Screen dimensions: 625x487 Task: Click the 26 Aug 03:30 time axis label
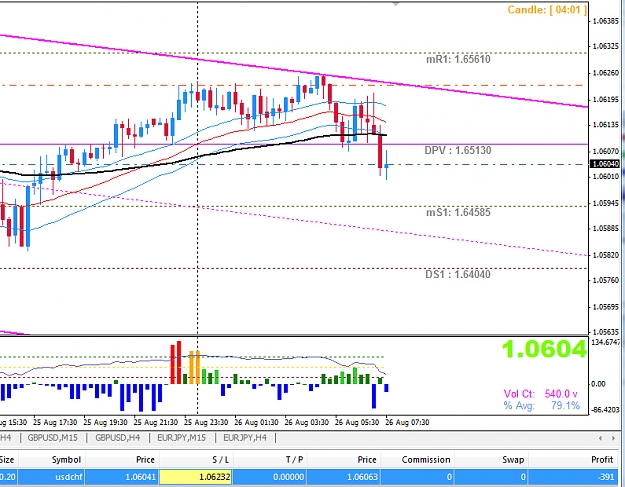click(x=307, y=422)
